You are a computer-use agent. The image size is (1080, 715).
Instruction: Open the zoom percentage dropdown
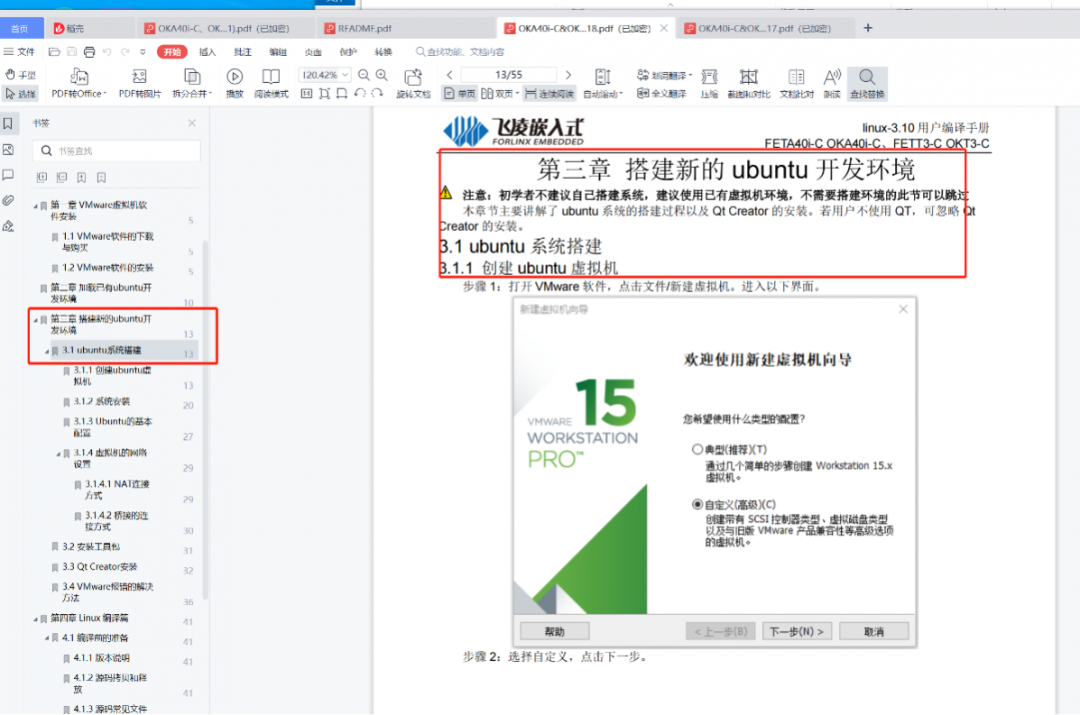pyautogui.click(x=347, y=73)
